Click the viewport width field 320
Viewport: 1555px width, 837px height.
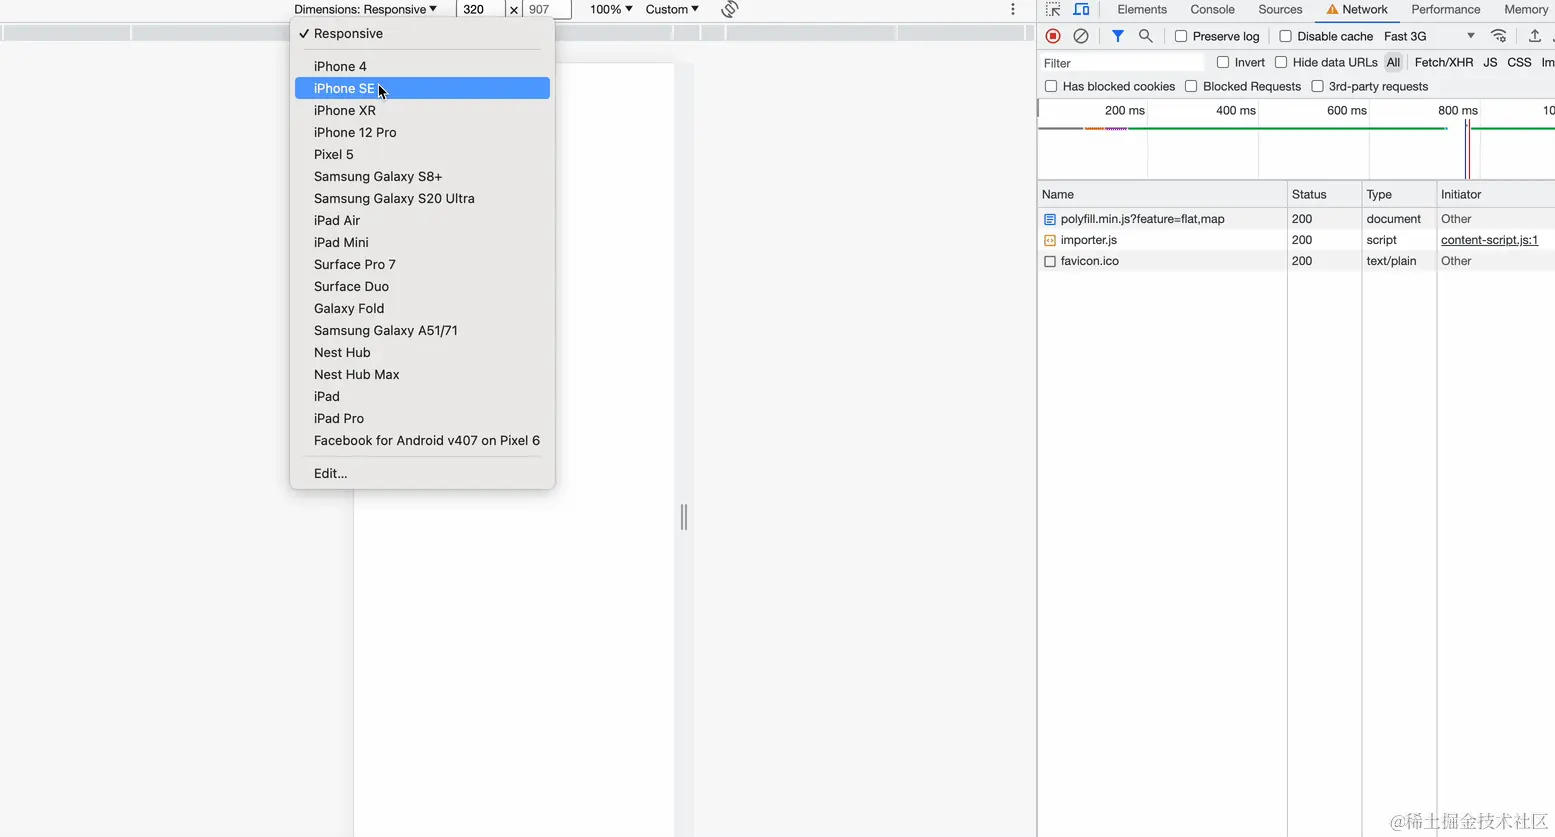[481, 9]
